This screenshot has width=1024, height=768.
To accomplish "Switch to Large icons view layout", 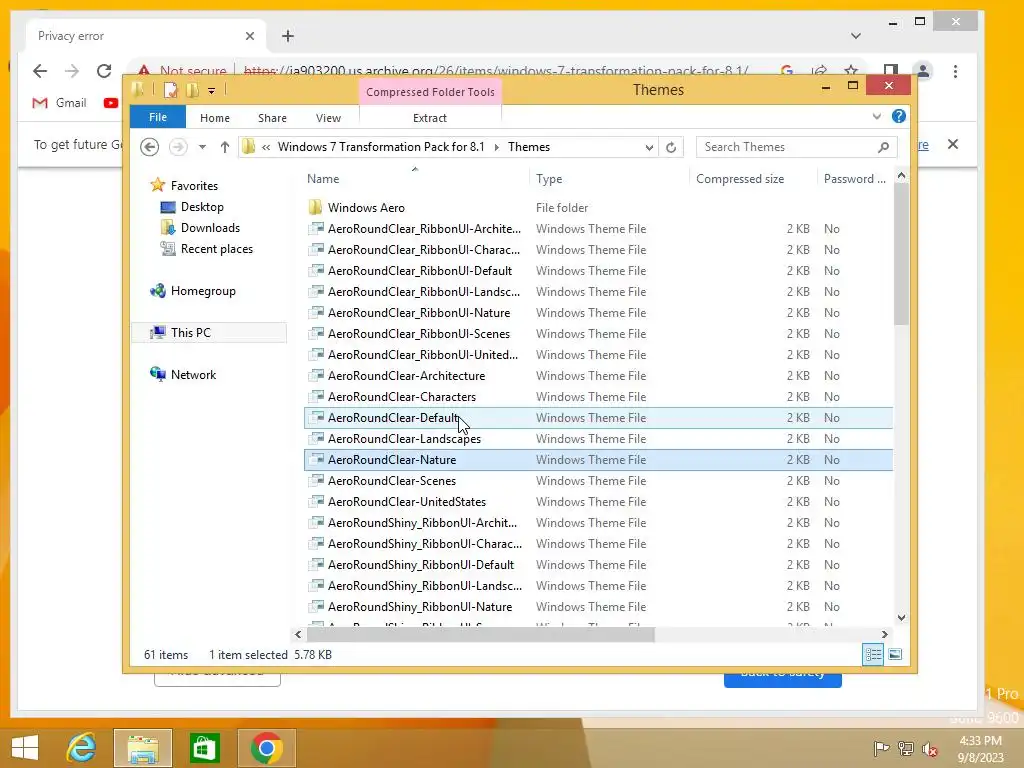I will [895, 654].
